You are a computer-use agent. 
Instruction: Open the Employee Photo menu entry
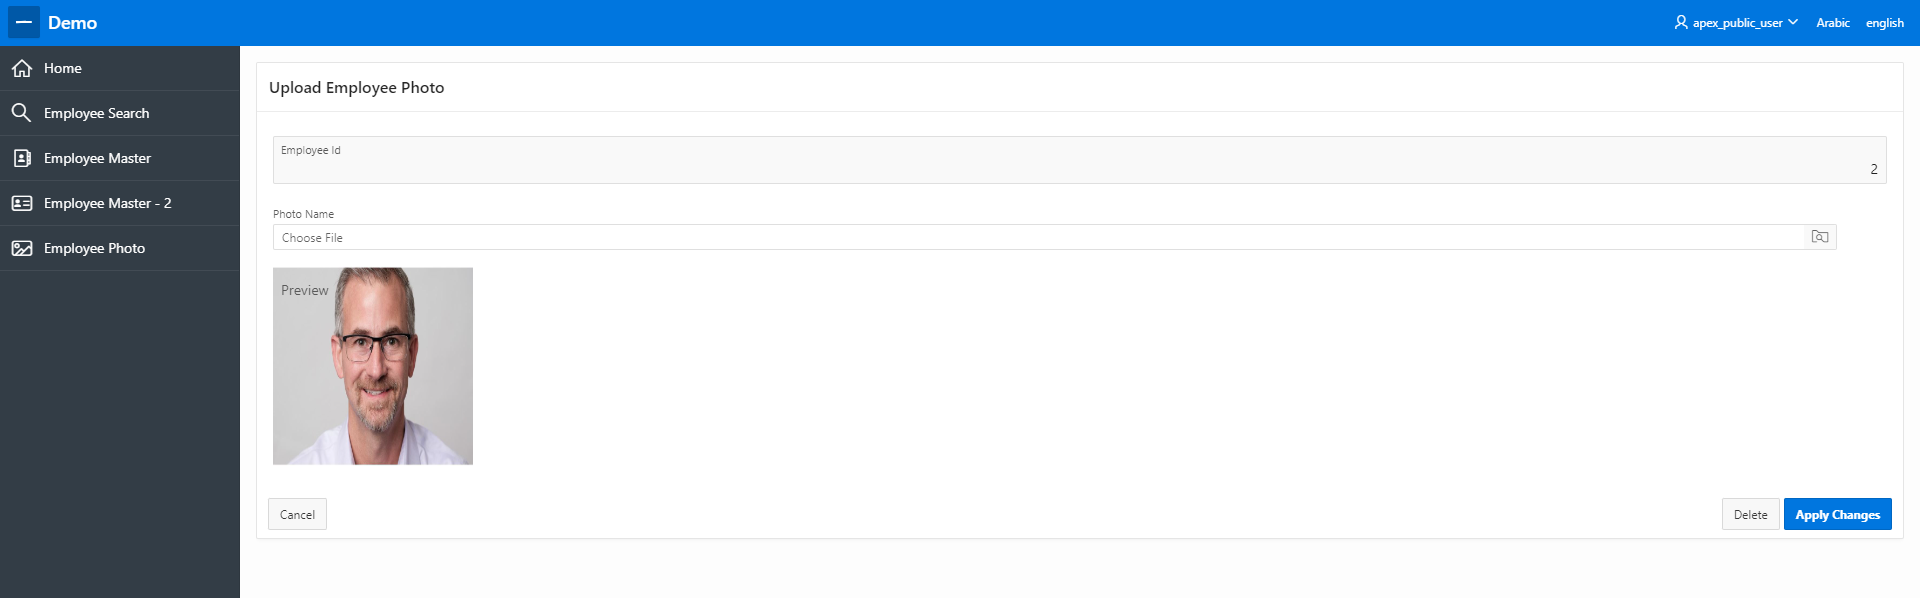(94, 248)
